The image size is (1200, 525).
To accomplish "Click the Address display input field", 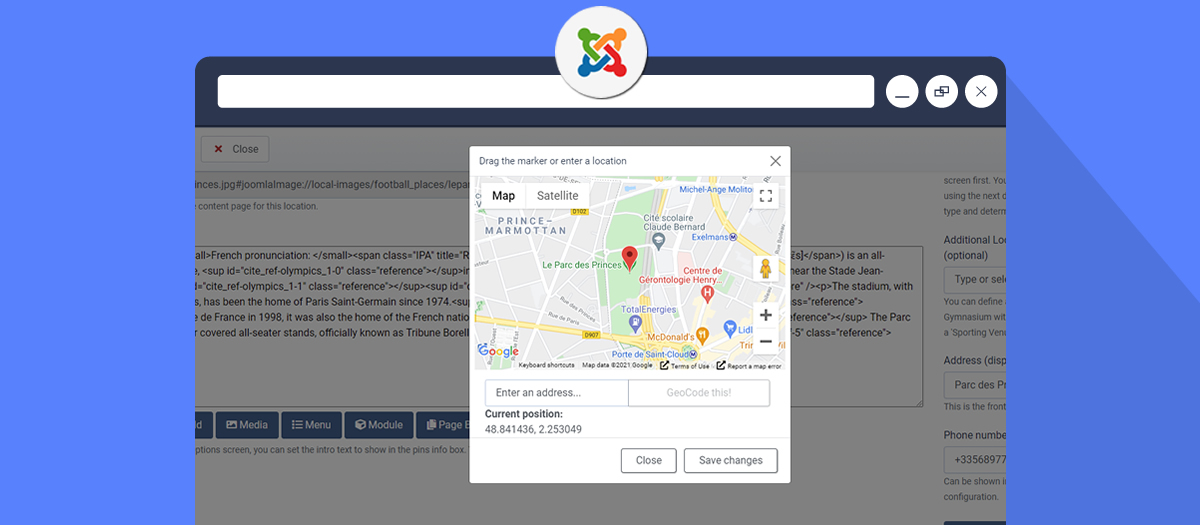I will click(x=974, y=386).
